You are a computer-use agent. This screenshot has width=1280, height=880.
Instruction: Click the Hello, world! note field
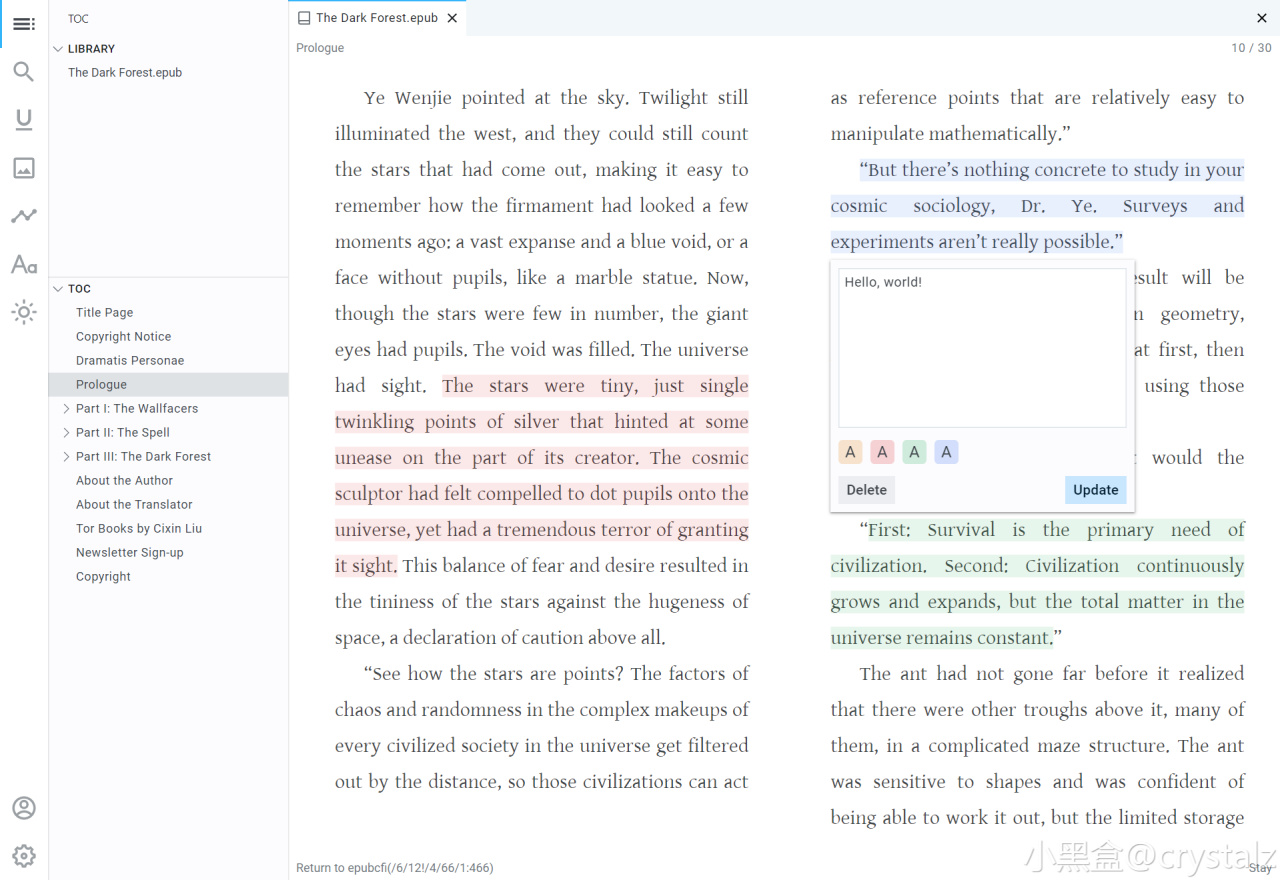[x=982, y=348]
